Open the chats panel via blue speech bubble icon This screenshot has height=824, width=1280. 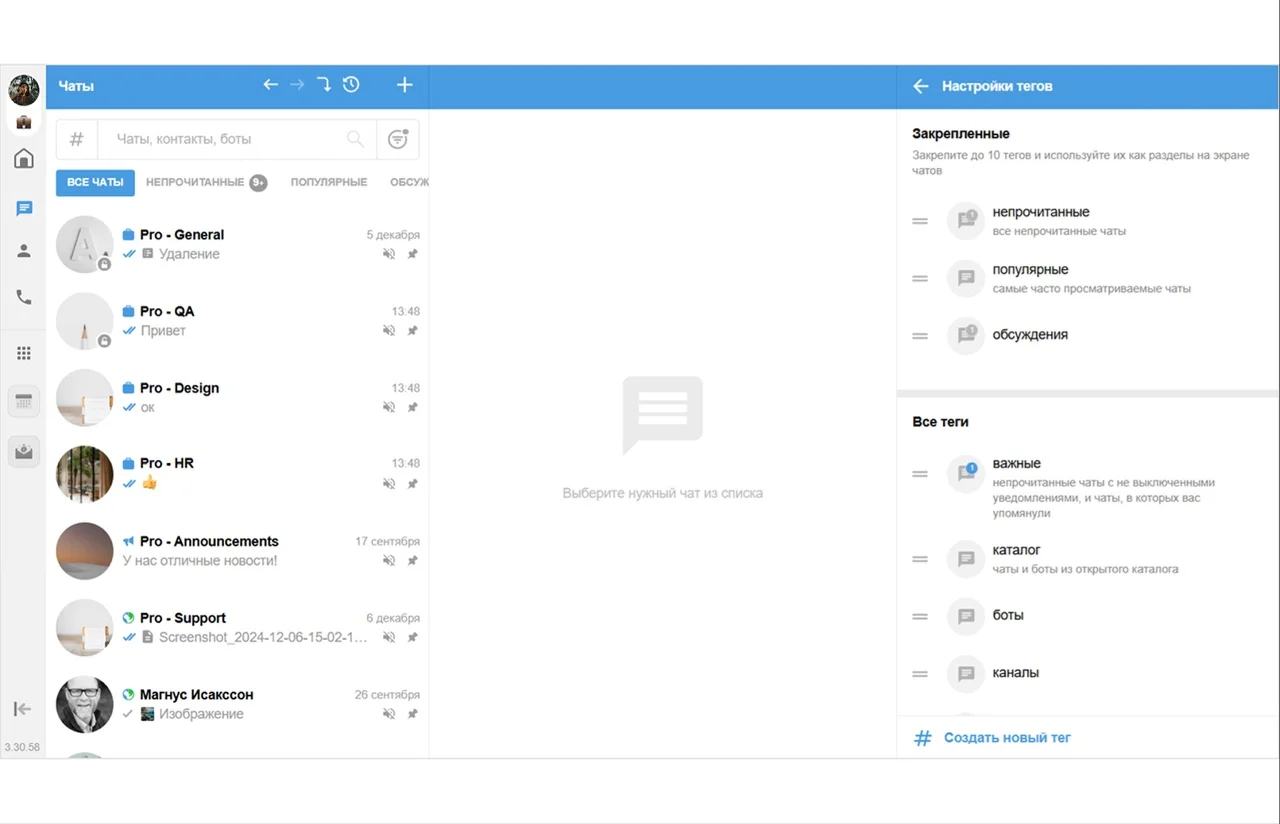point(23,208)
